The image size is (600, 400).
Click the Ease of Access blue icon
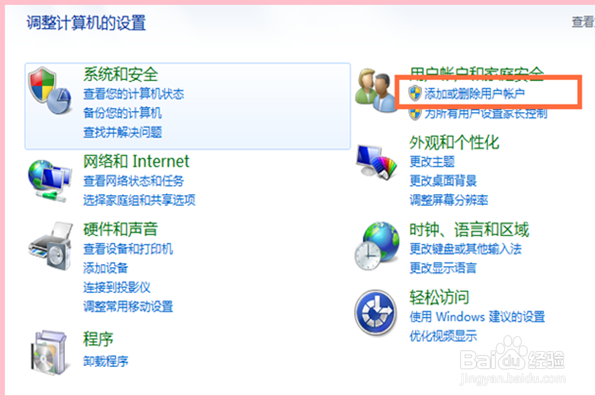pos(375,312)
